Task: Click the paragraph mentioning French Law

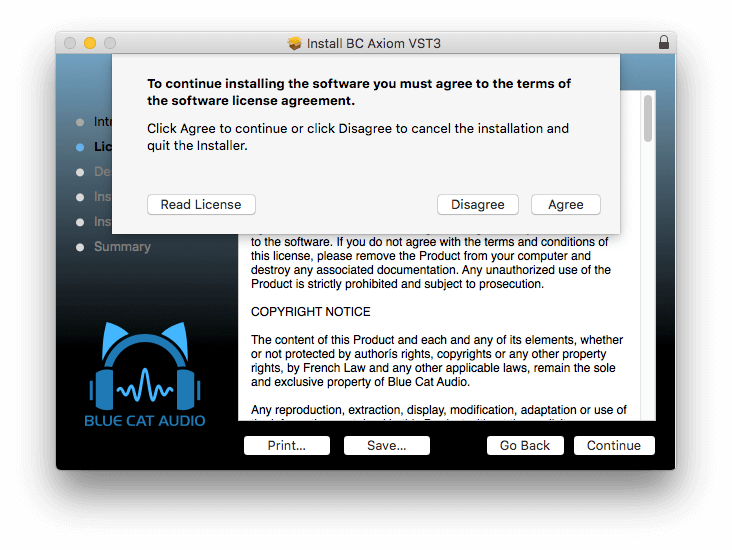Action: click(437, 361)
